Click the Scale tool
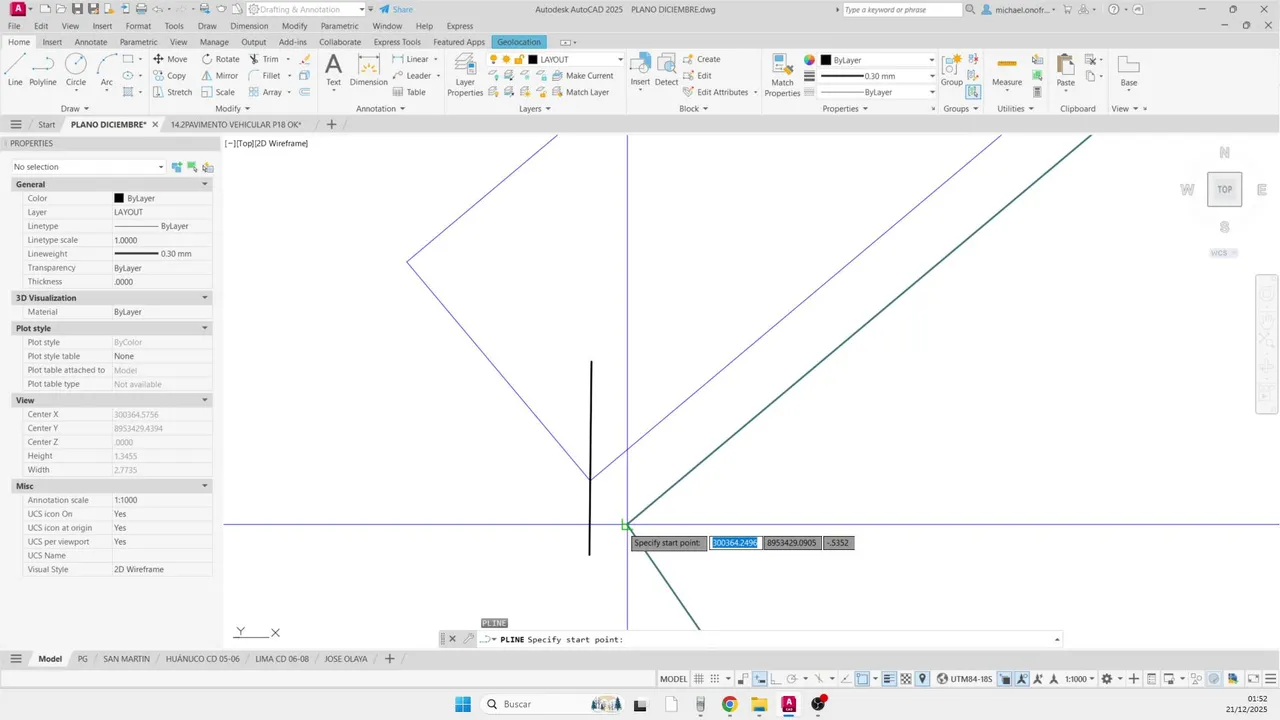 tap(218, 92)
